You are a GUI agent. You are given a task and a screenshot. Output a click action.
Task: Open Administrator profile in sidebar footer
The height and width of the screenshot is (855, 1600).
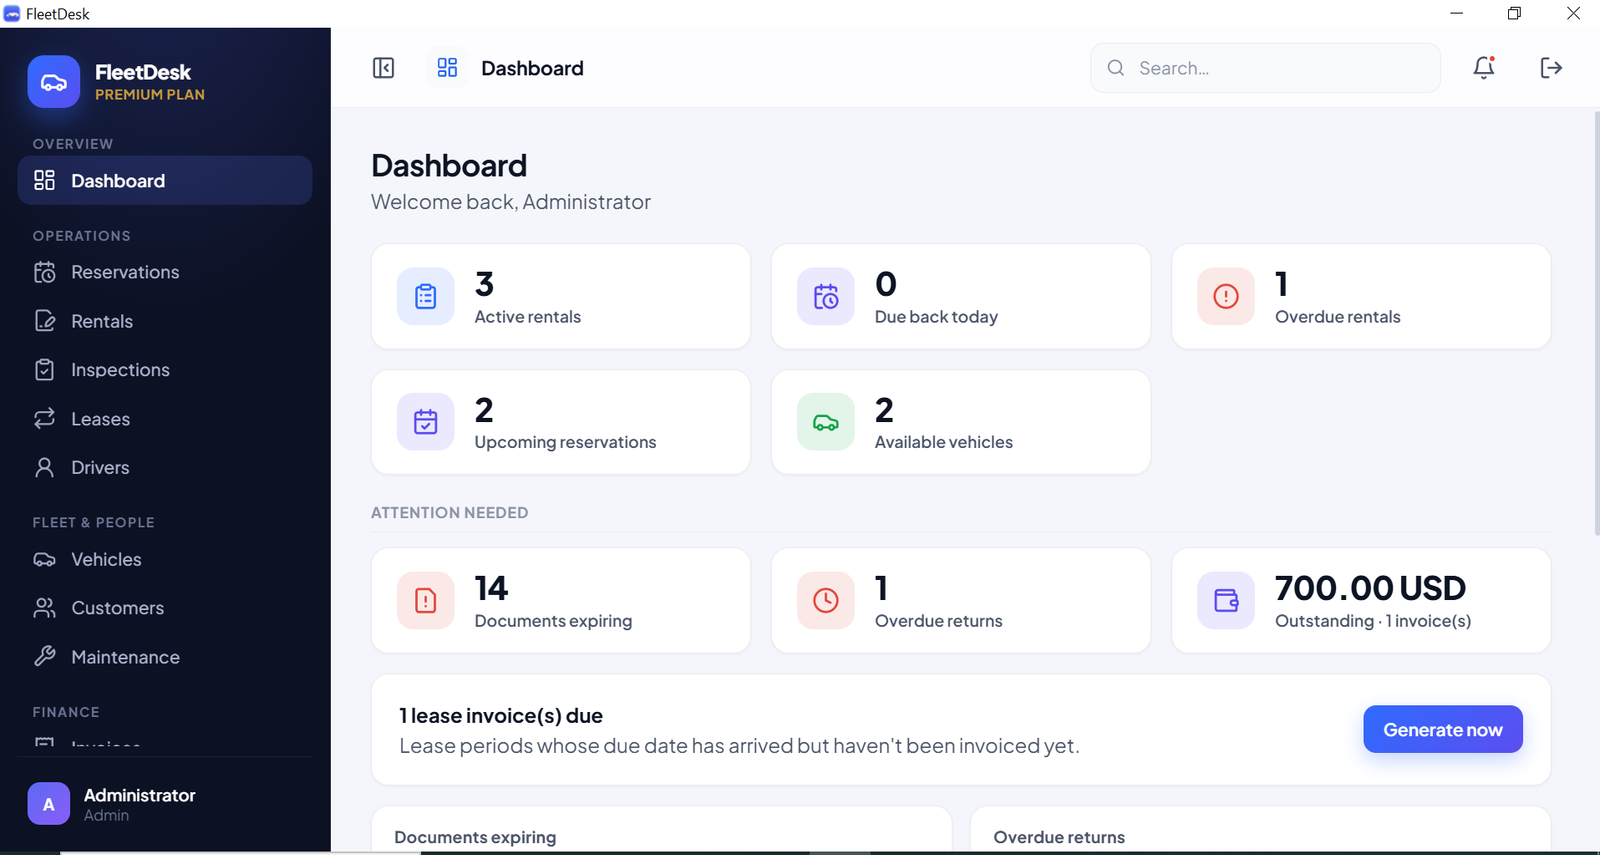point(165,804)
